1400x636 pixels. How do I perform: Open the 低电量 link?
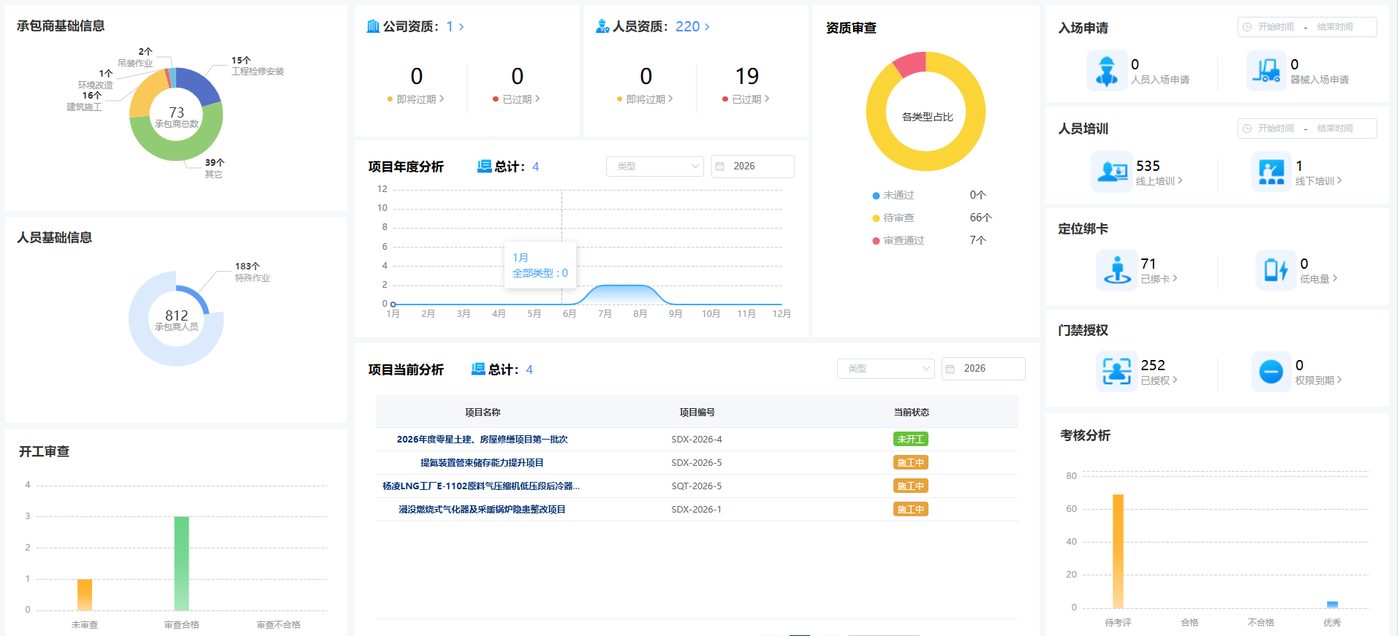tap(1319, 279)
